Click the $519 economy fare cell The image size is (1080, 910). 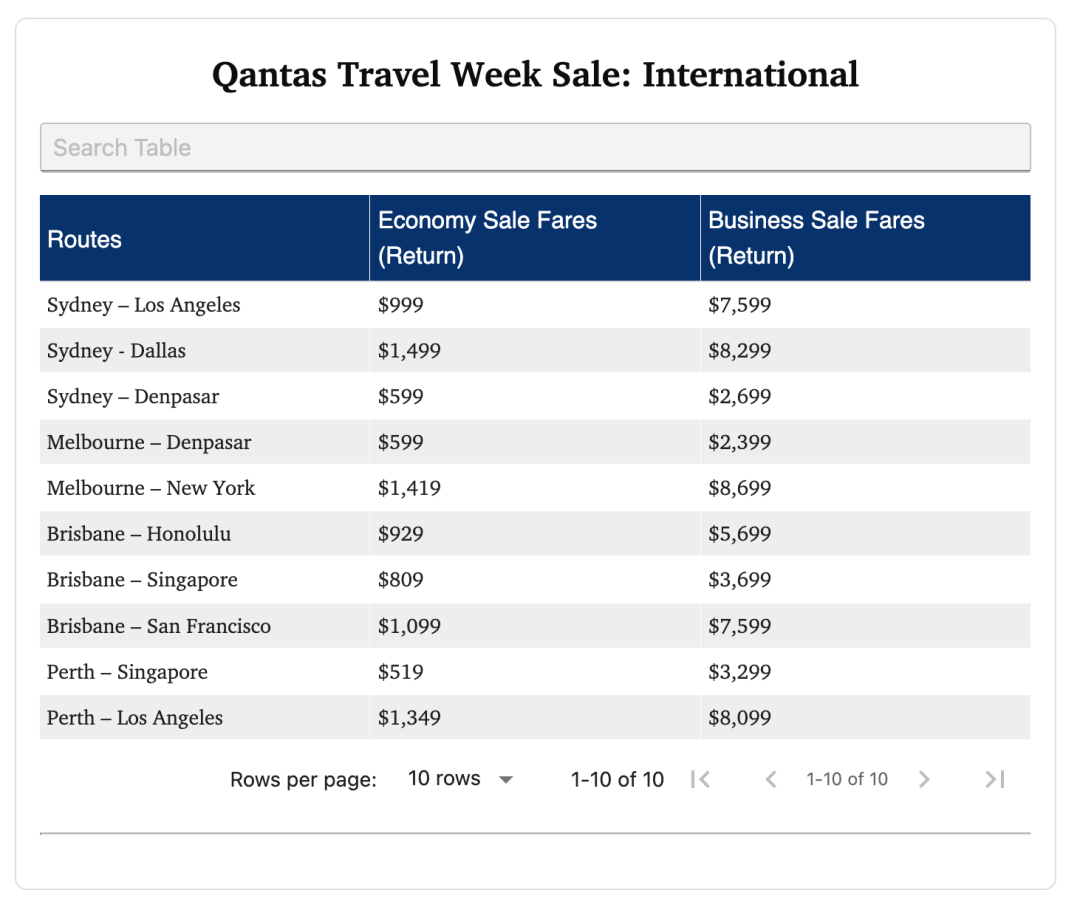pyautogui.click(x=401, y=672)
